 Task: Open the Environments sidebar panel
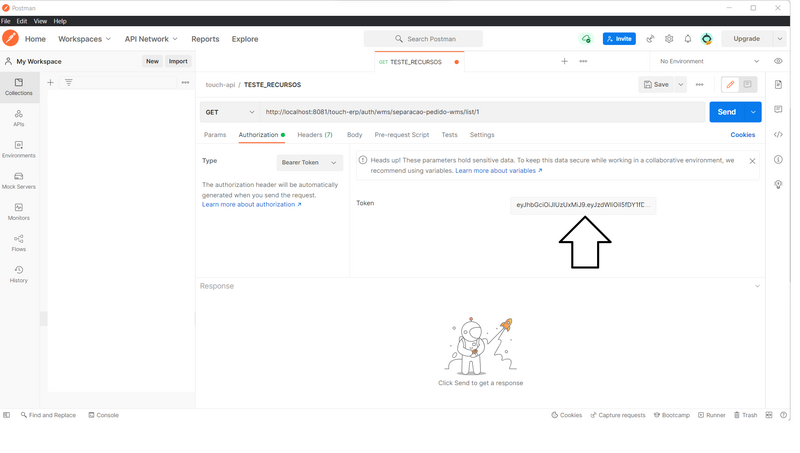pyautogui.click(x=19, y=149)
